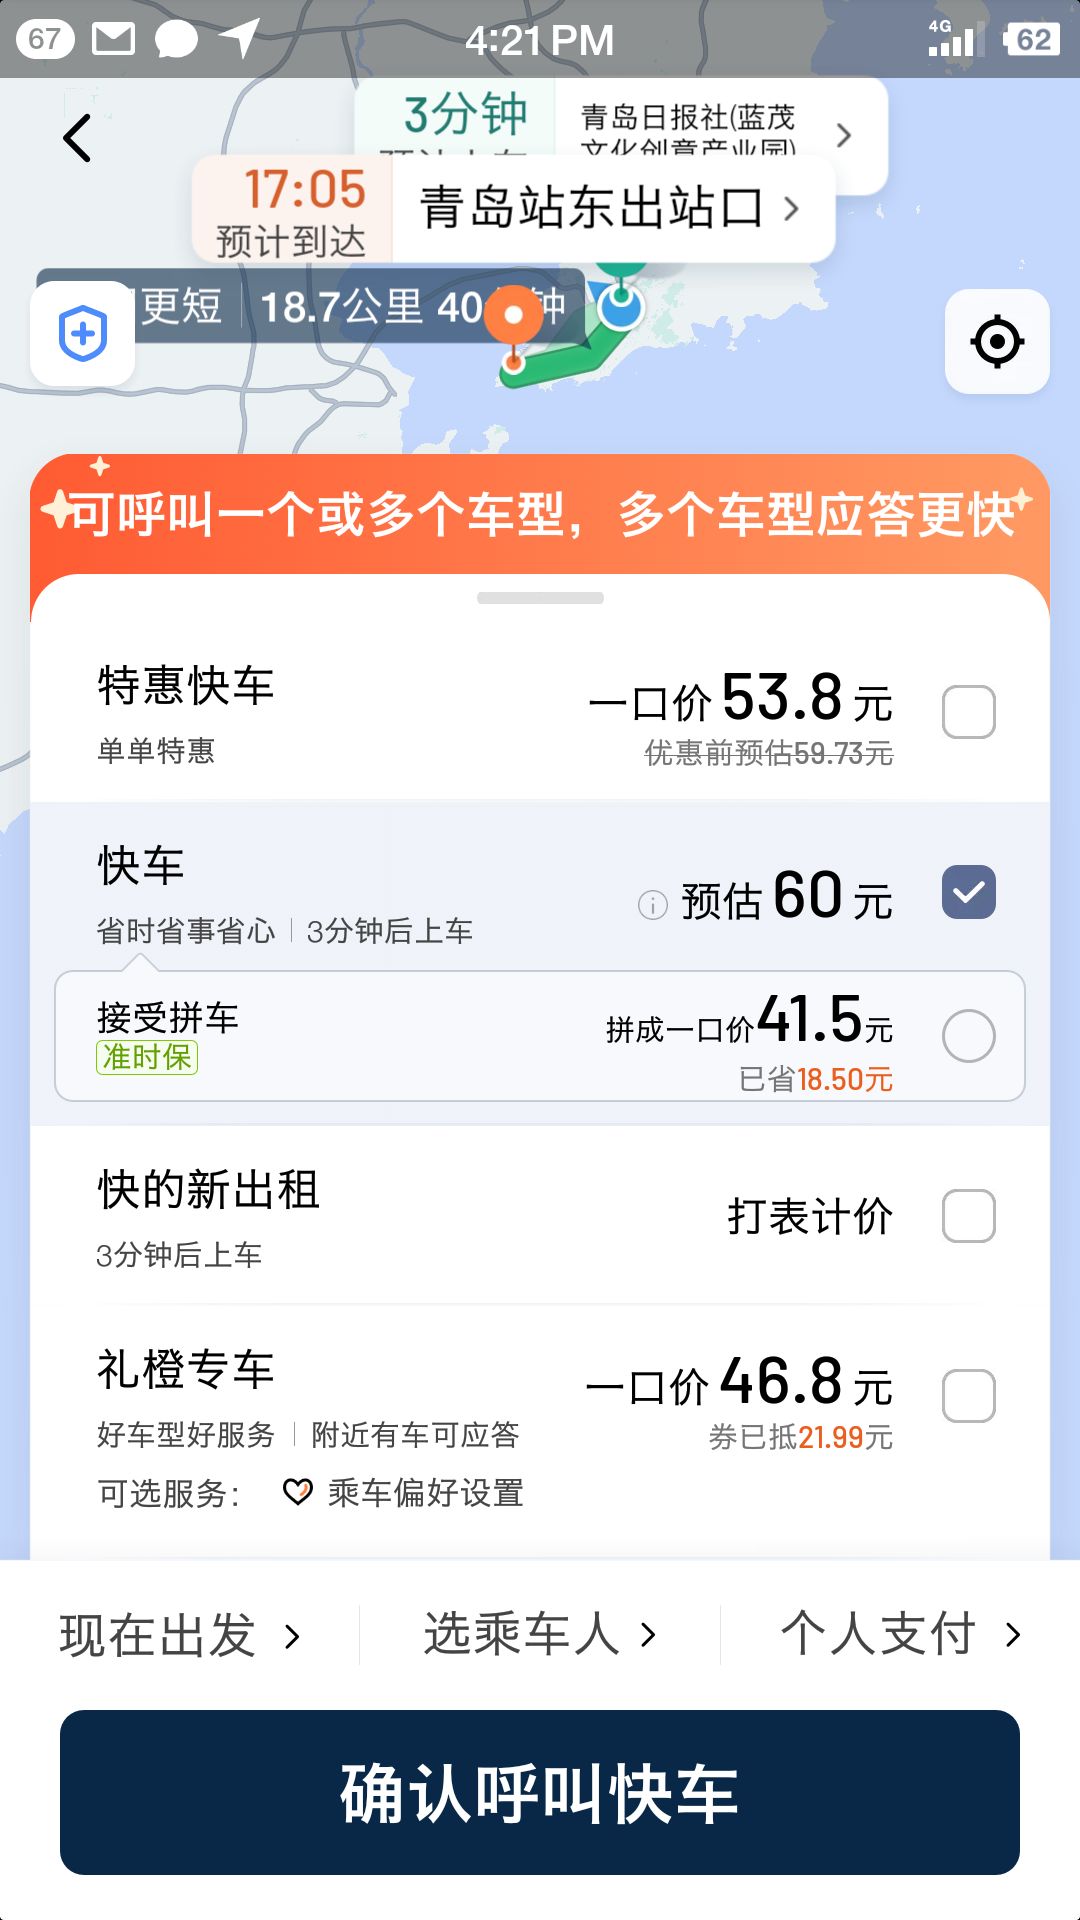Open the 个人支付 payment options
1080x1920 pixels.
(900, 1636)
